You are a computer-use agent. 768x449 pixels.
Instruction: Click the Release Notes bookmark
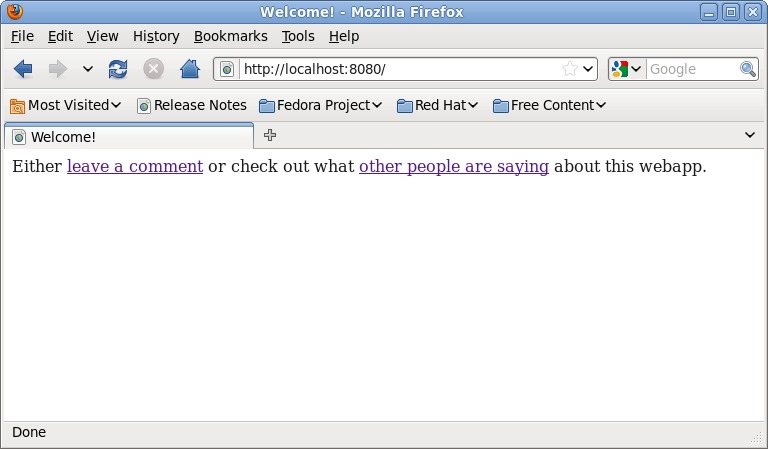191,105
